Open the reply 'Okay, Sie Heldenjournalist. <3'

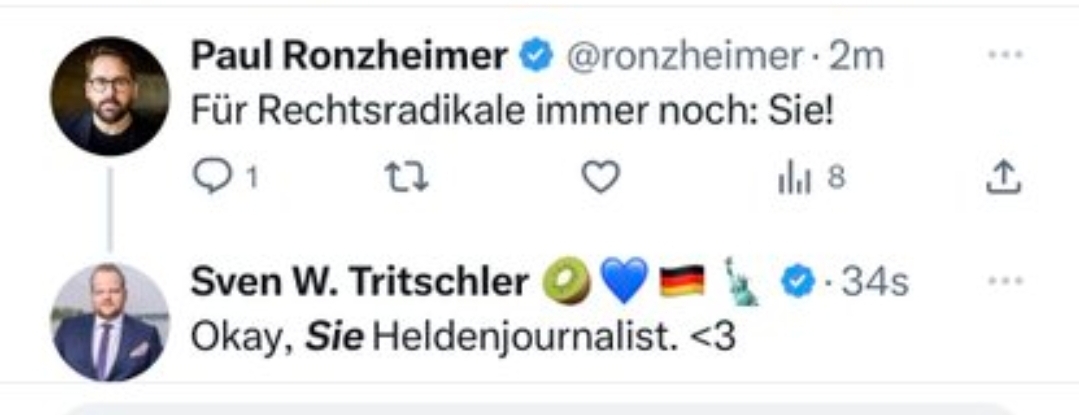(463, 337)
